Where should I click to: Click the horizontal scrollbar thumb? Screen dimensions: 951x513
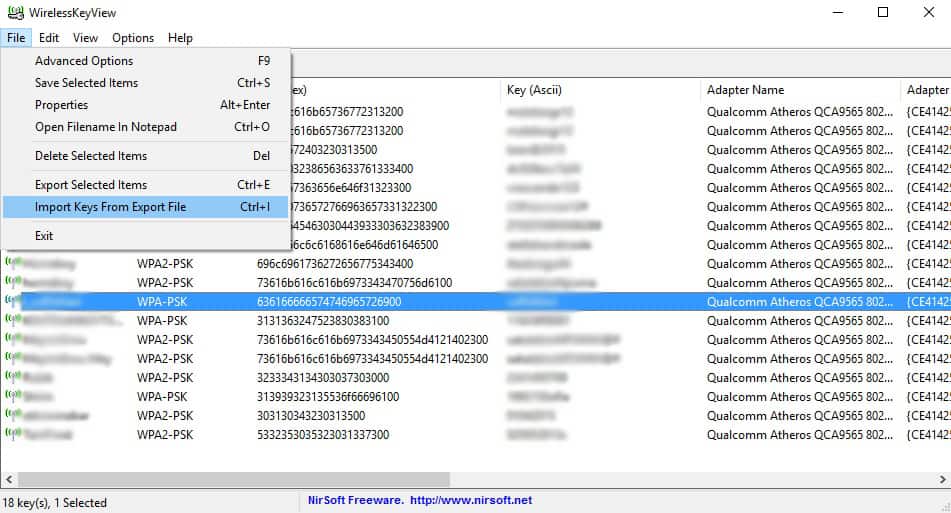coord(234,479)
